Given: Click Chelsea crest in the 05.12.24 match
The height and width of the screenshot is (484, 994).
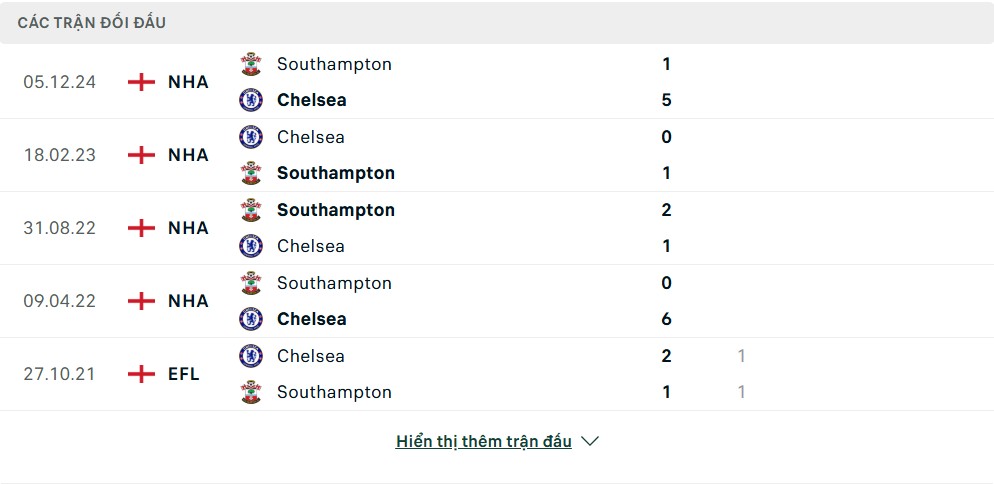Looking at the screenshot, I should 250,100.
